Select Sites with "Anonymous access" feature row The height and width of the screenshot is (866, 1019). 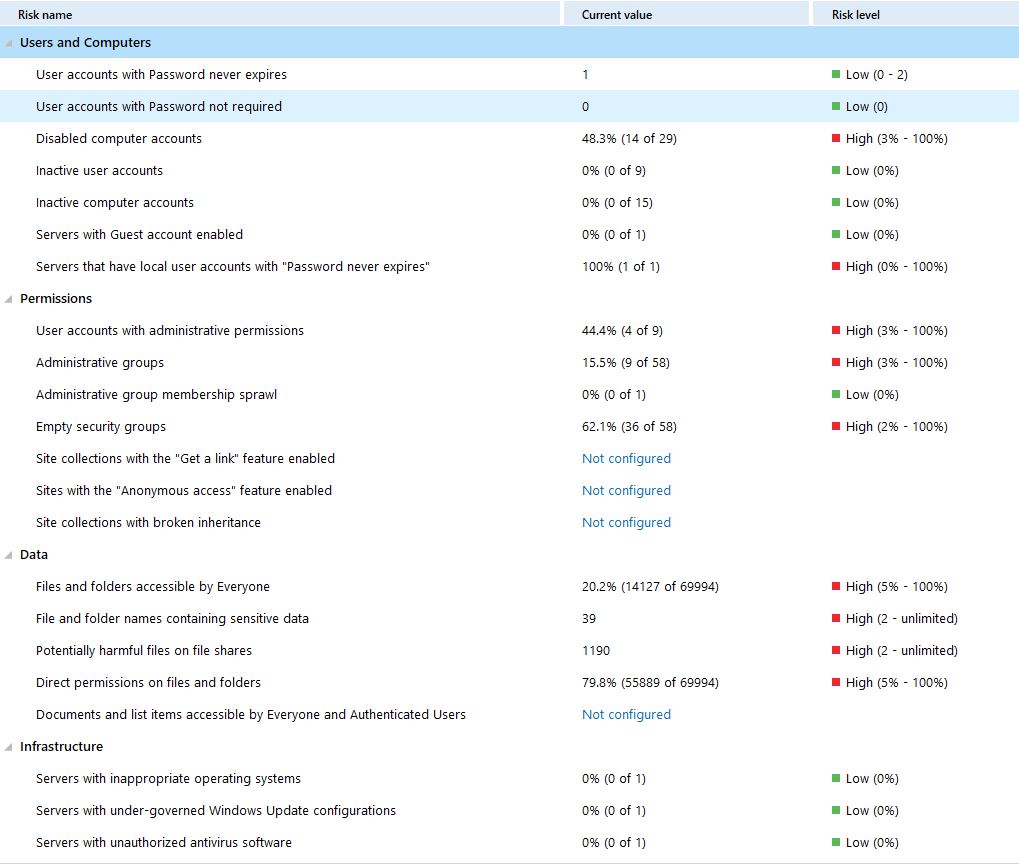[510, 490]
